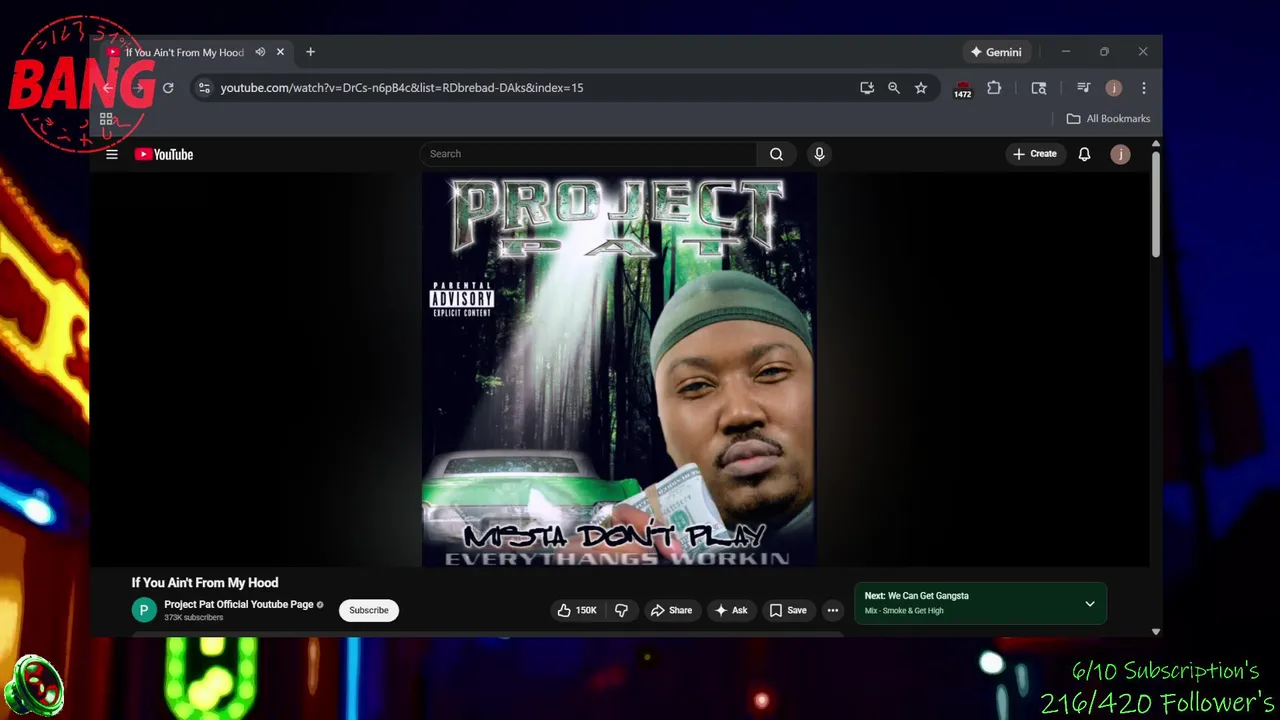This screenshot has height=720, width=1280.
Task: Open the red extension with 1472 badge
Action: [962, 89]
